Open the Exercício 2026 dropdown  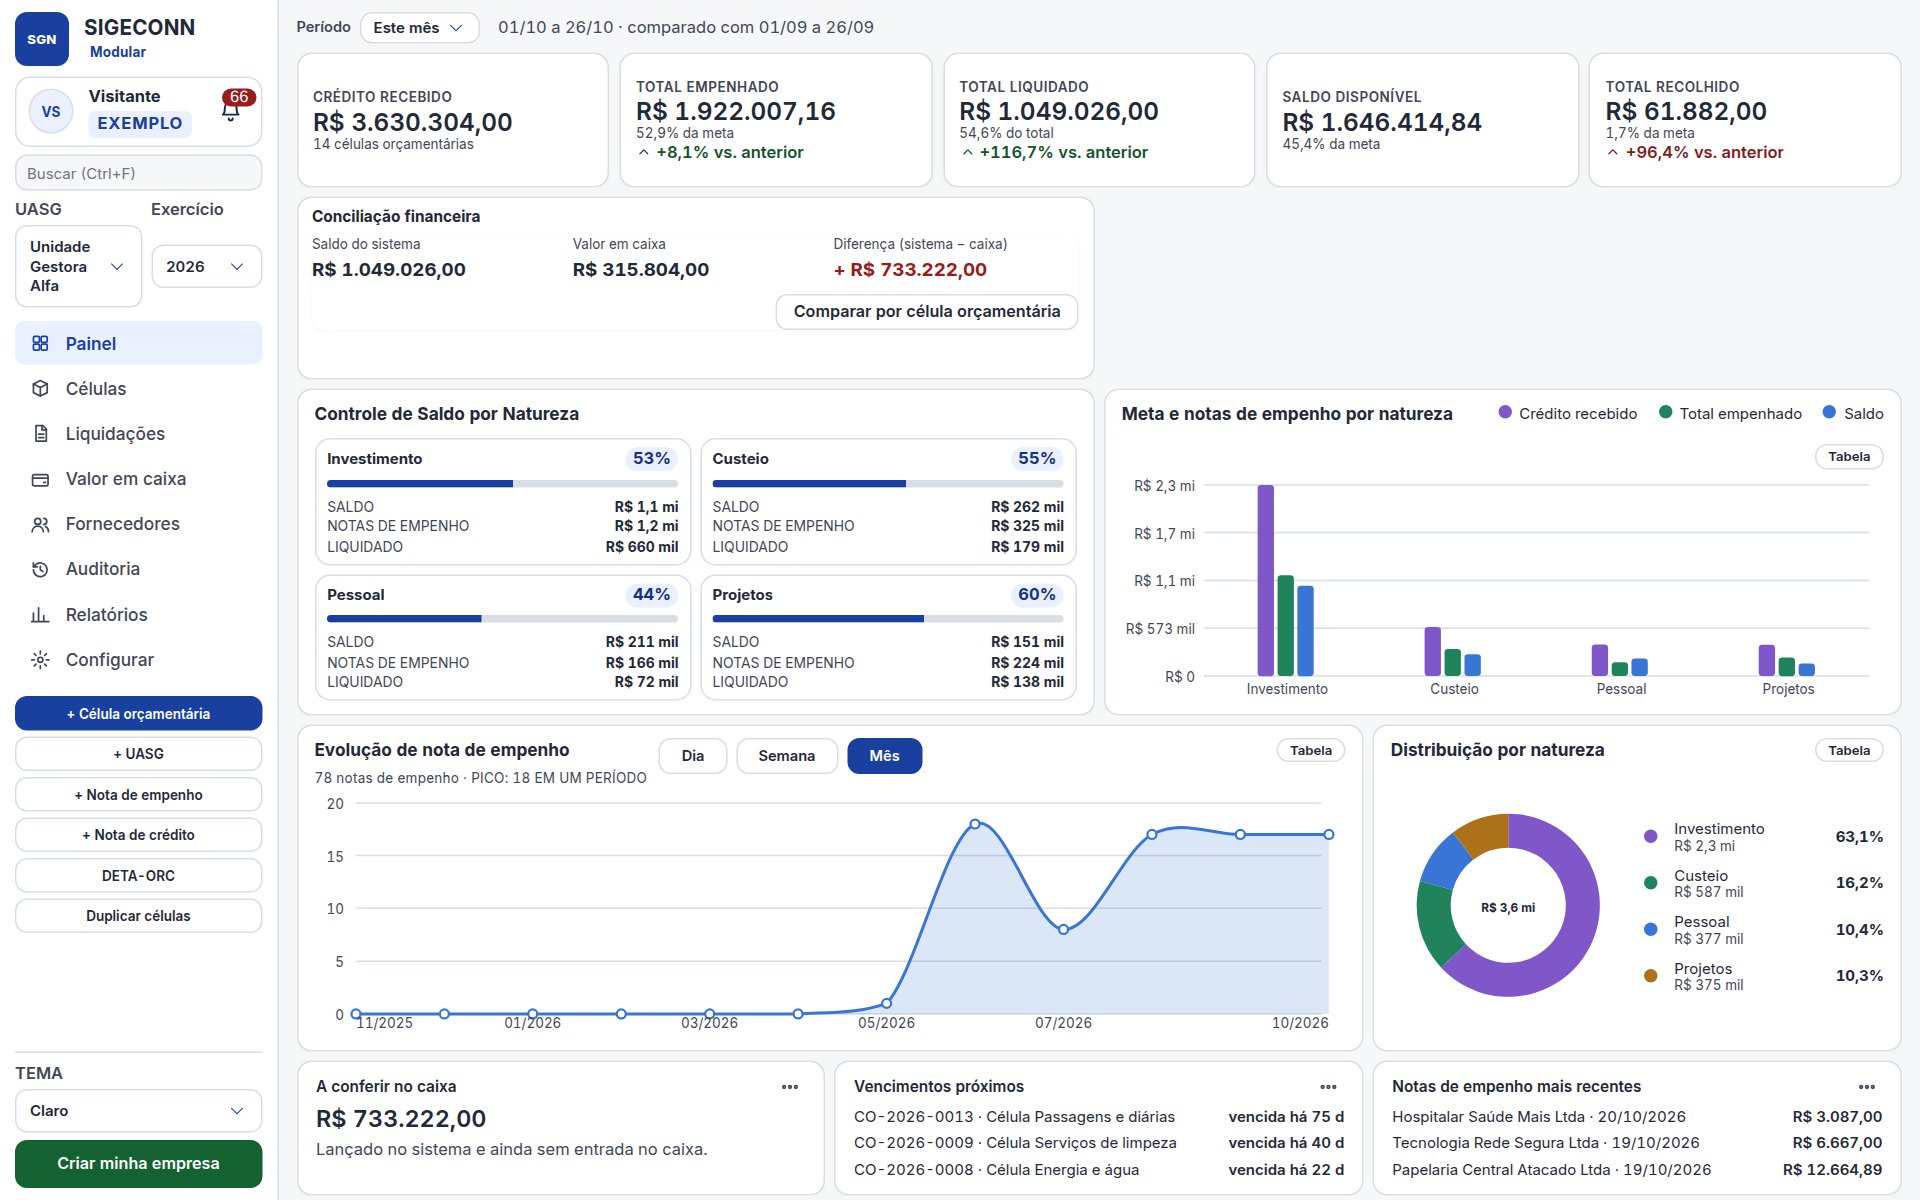point(206,267)
